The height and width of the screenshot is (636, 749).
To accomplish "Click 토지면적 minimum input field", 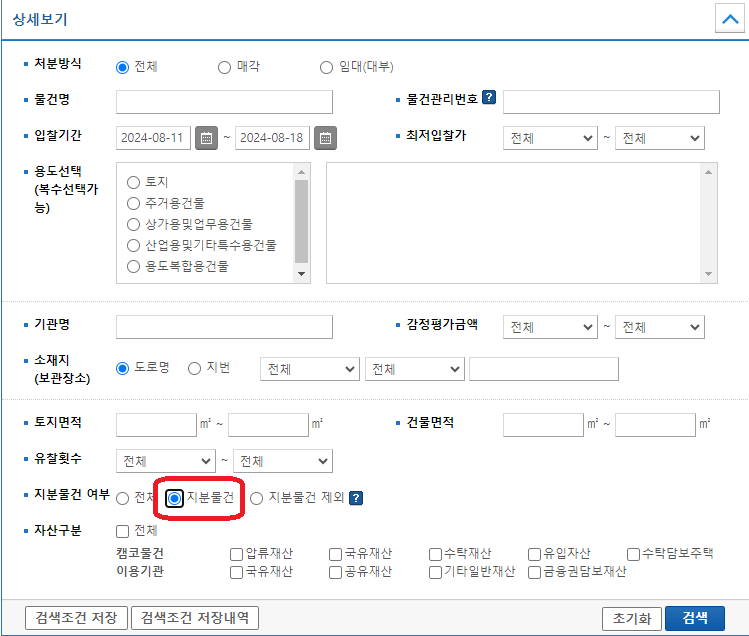I will [x=156, y=425].
